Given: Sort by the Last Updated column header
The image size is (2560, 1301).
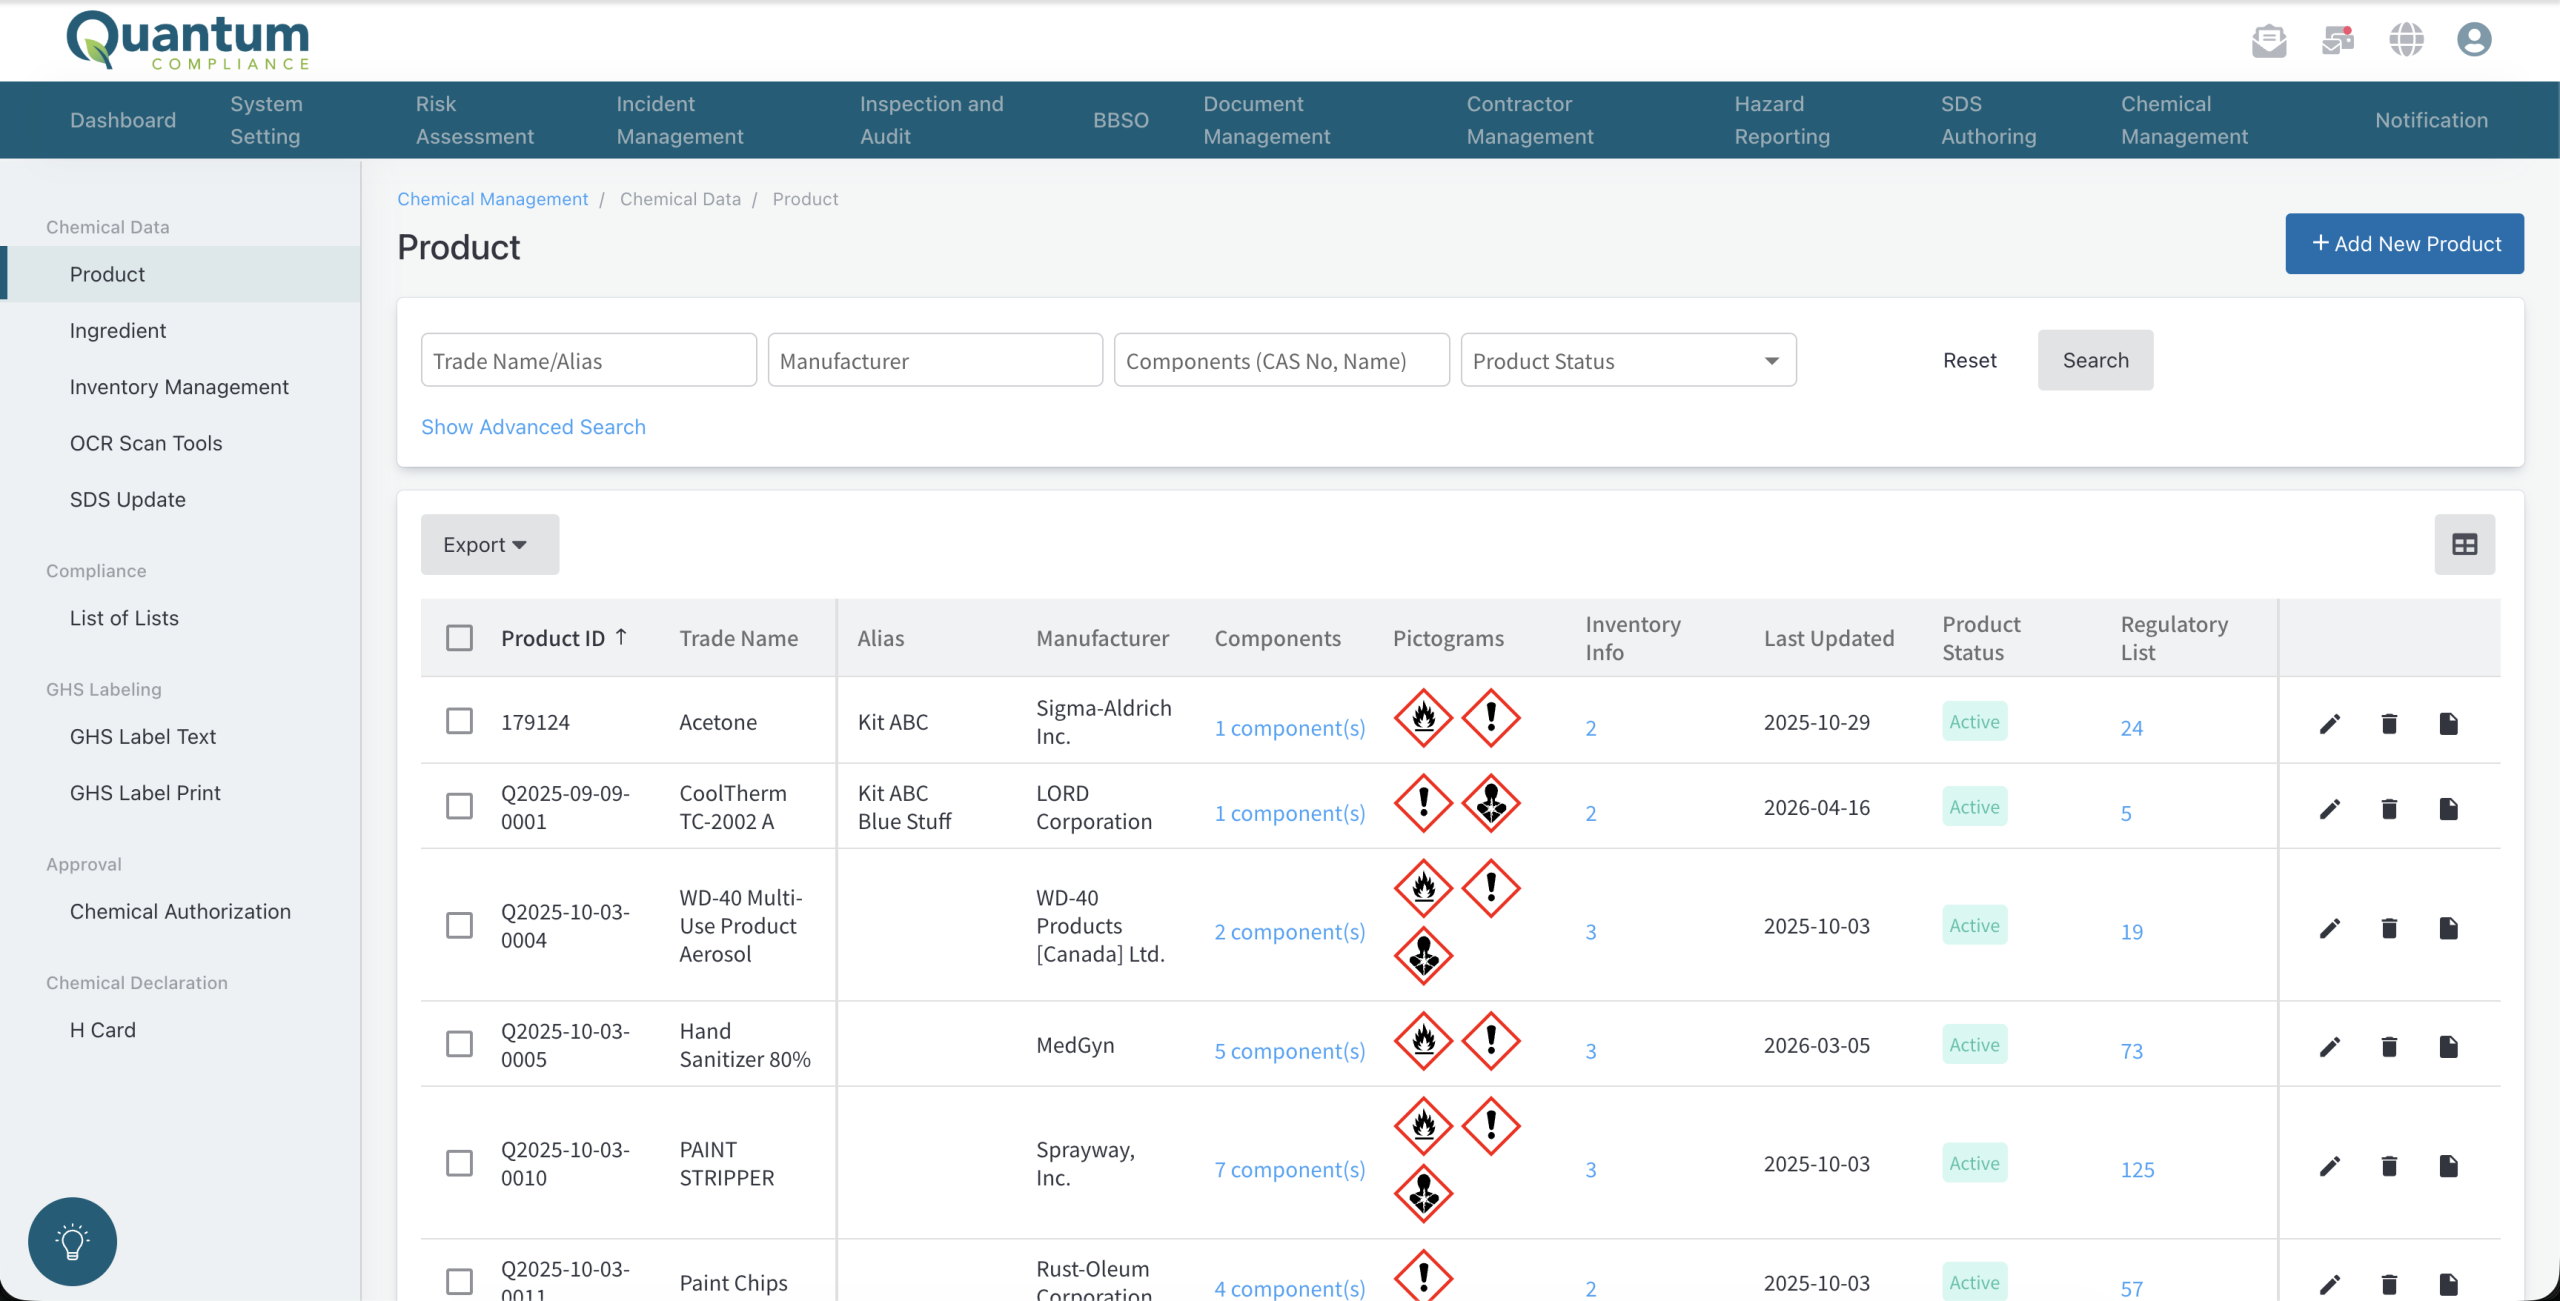Looking at the screenshot, I should [1828, 638].
